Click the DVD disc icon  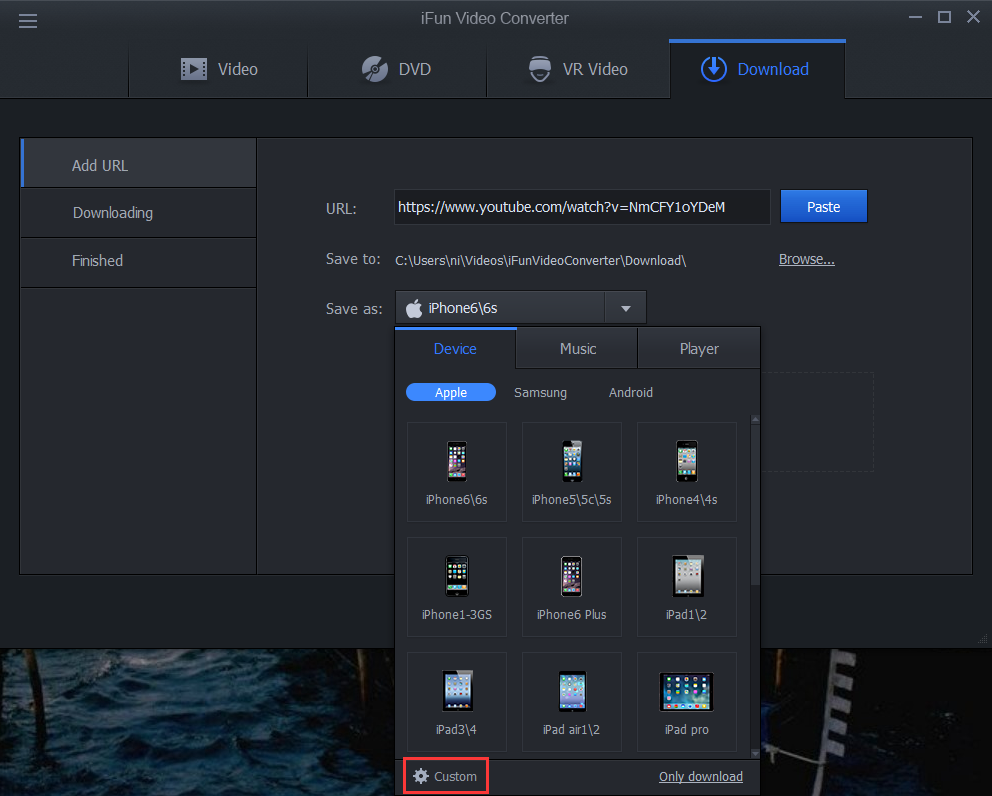[375, 69]
